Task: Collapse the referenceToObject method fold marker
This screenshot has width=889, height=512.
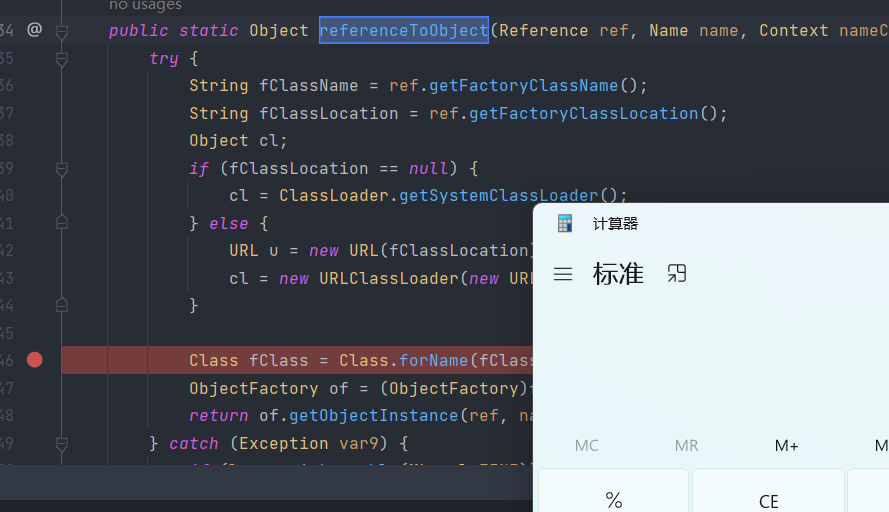Action: click(x=62, y=32)
